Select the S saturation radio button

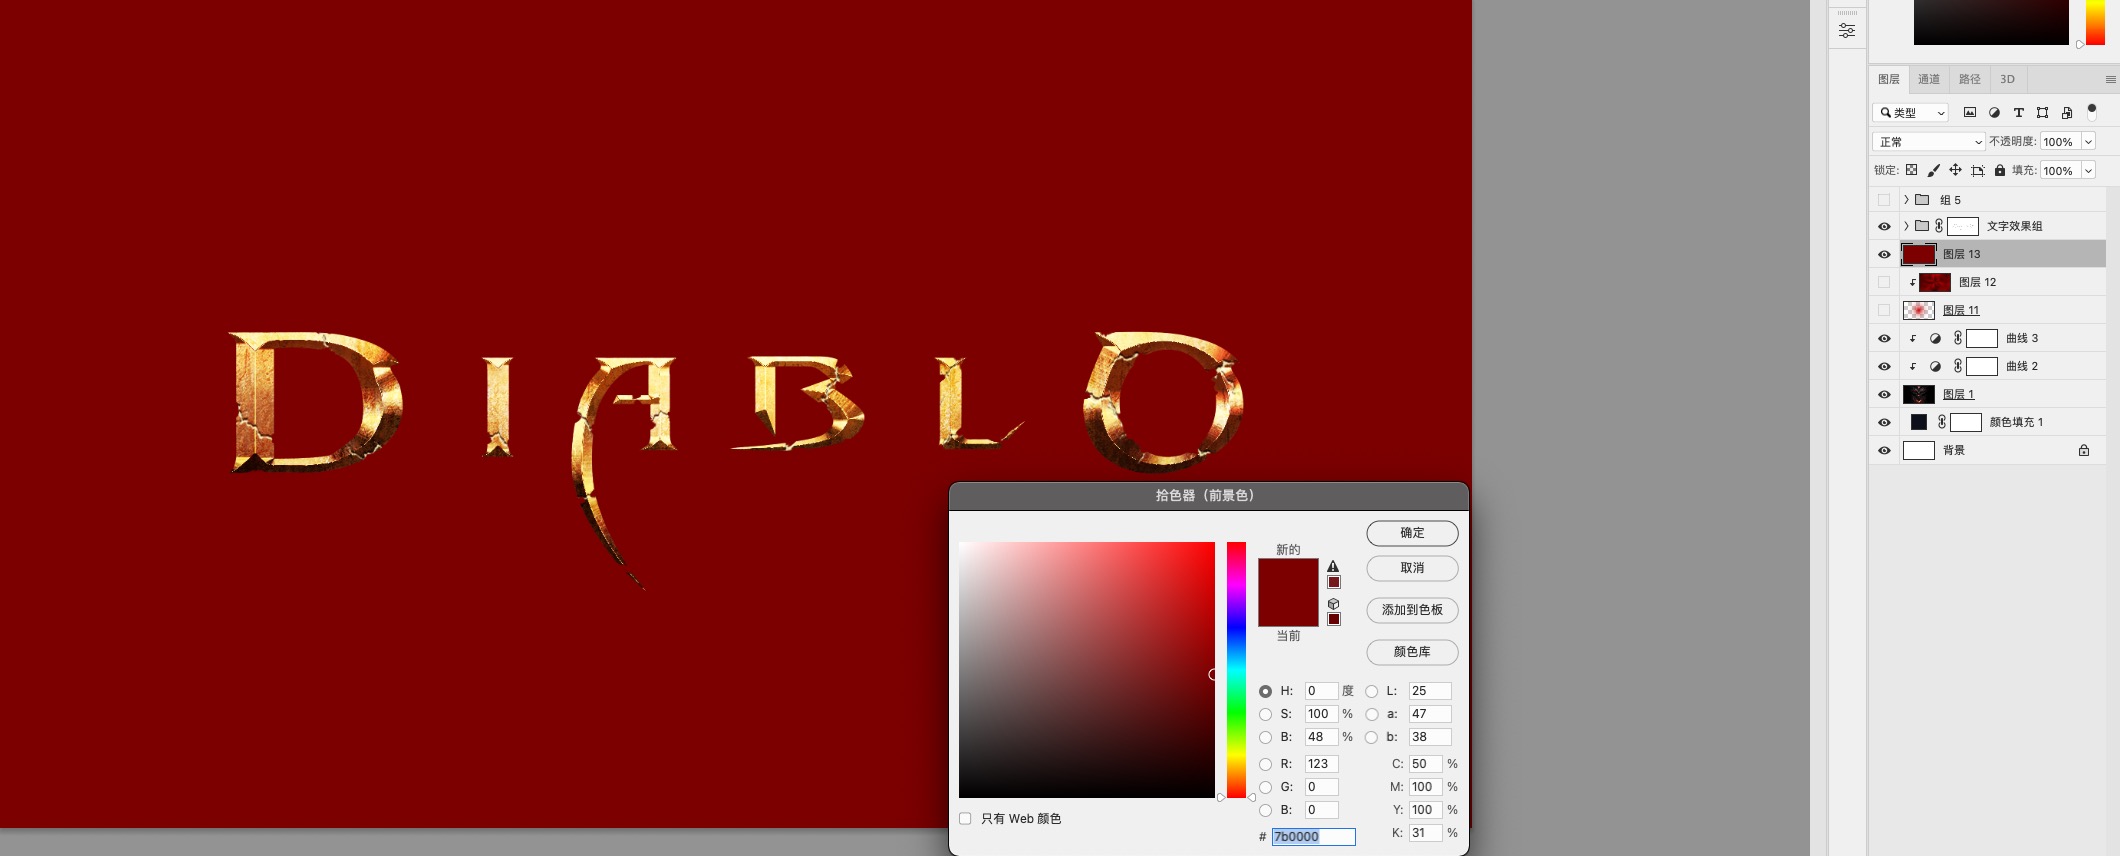coord(1265,714)
